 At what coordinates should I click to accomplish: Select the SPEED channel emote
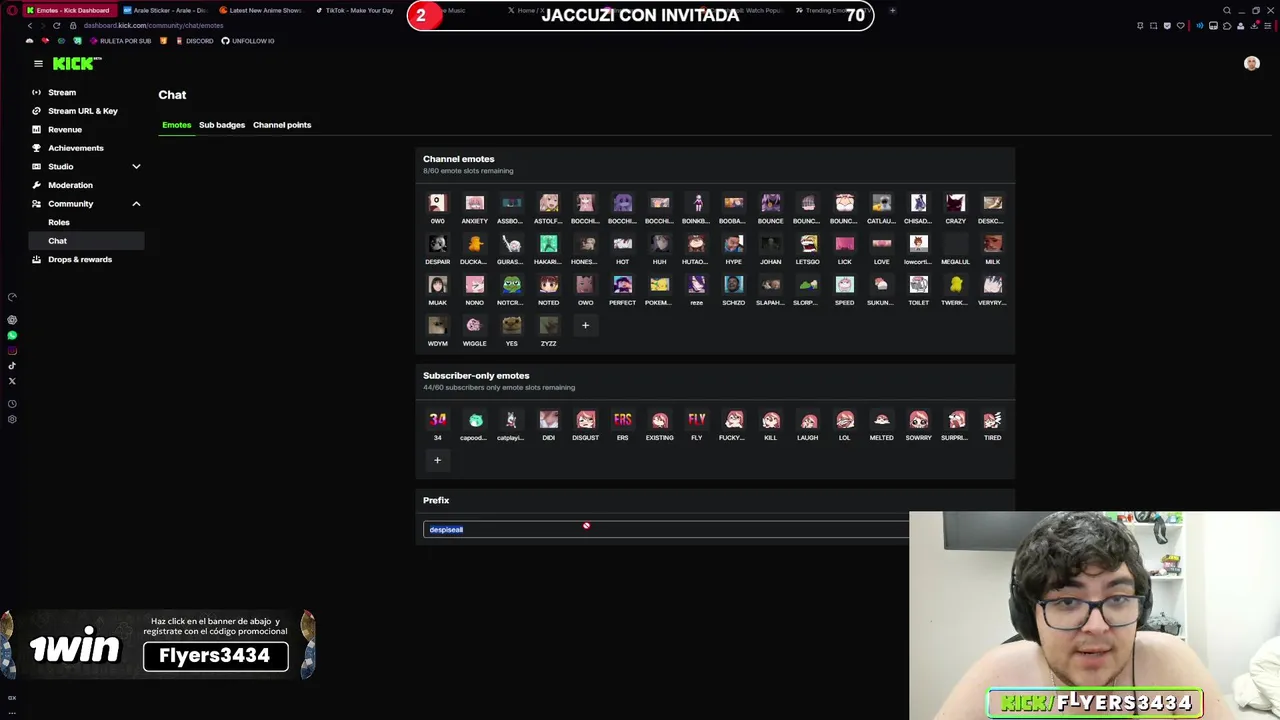tap(844, 291)
